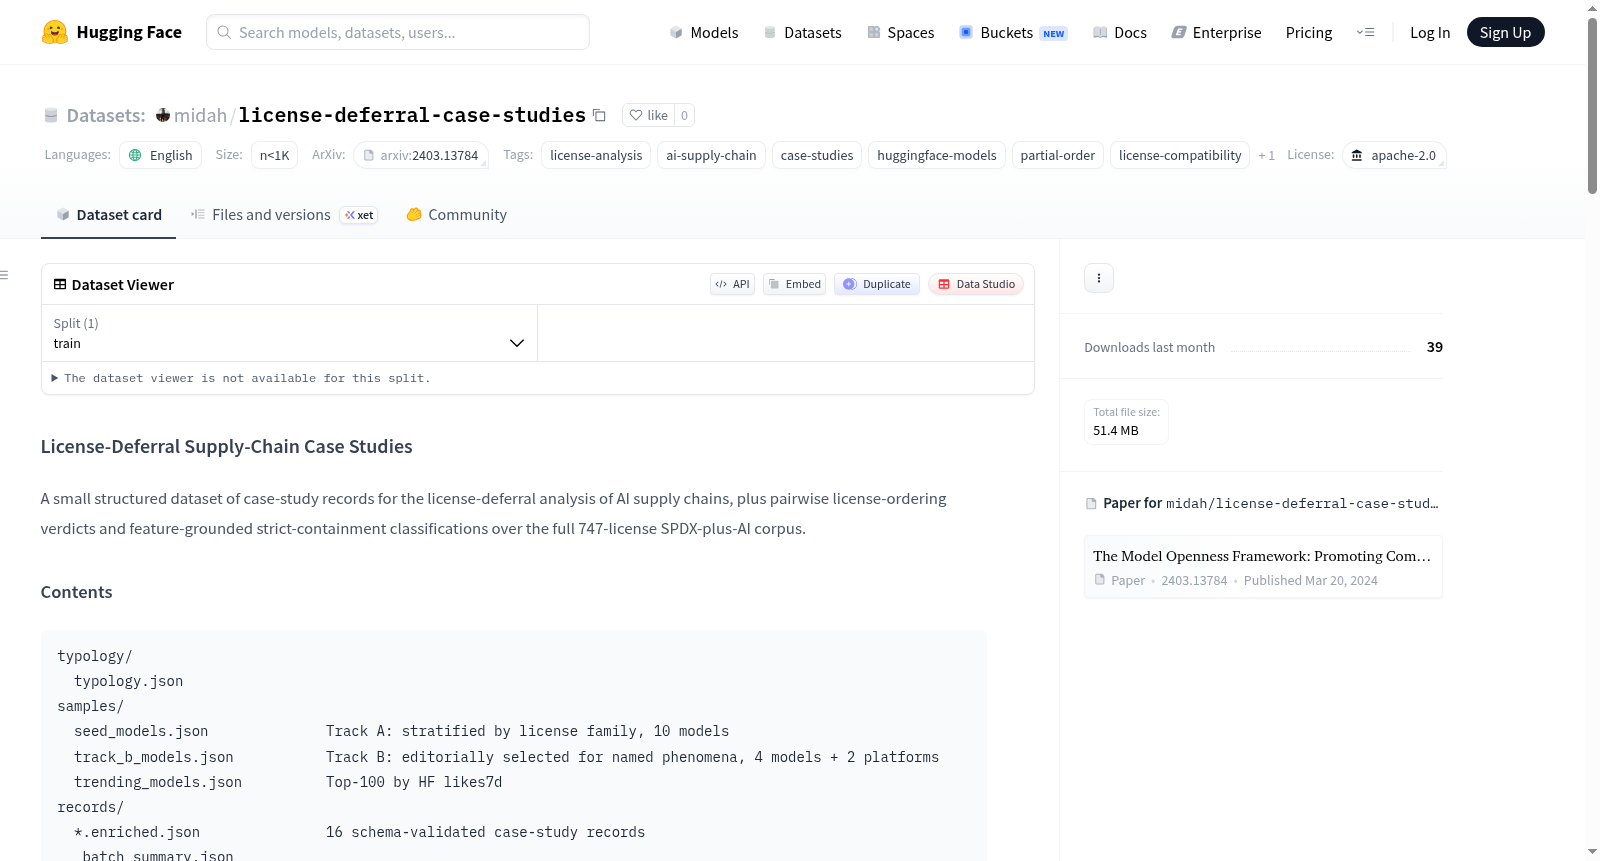The height and width of the screenshot is (861, 1600).
Task: Copy dataset name with the copy icon
Action: click(x=599, y=115)
